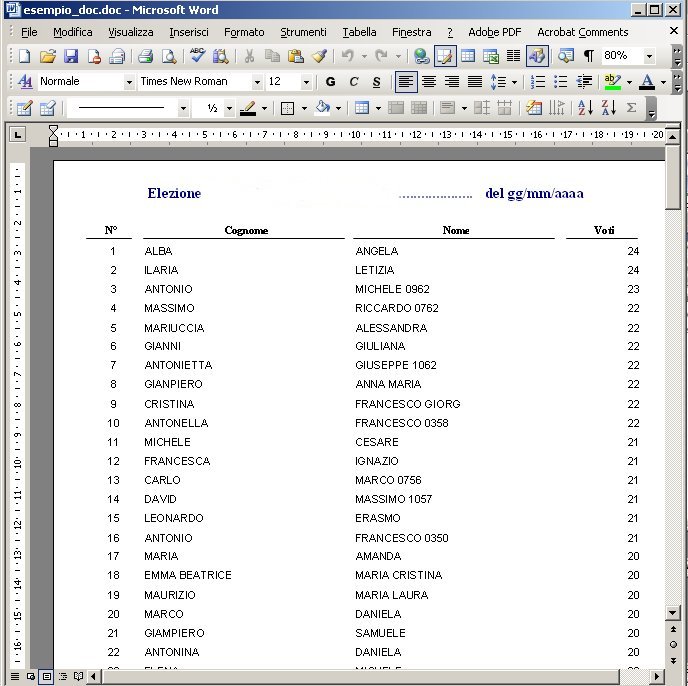Create a new blank document
Viewport: 688px width, 686px height.
click(25, 56)
